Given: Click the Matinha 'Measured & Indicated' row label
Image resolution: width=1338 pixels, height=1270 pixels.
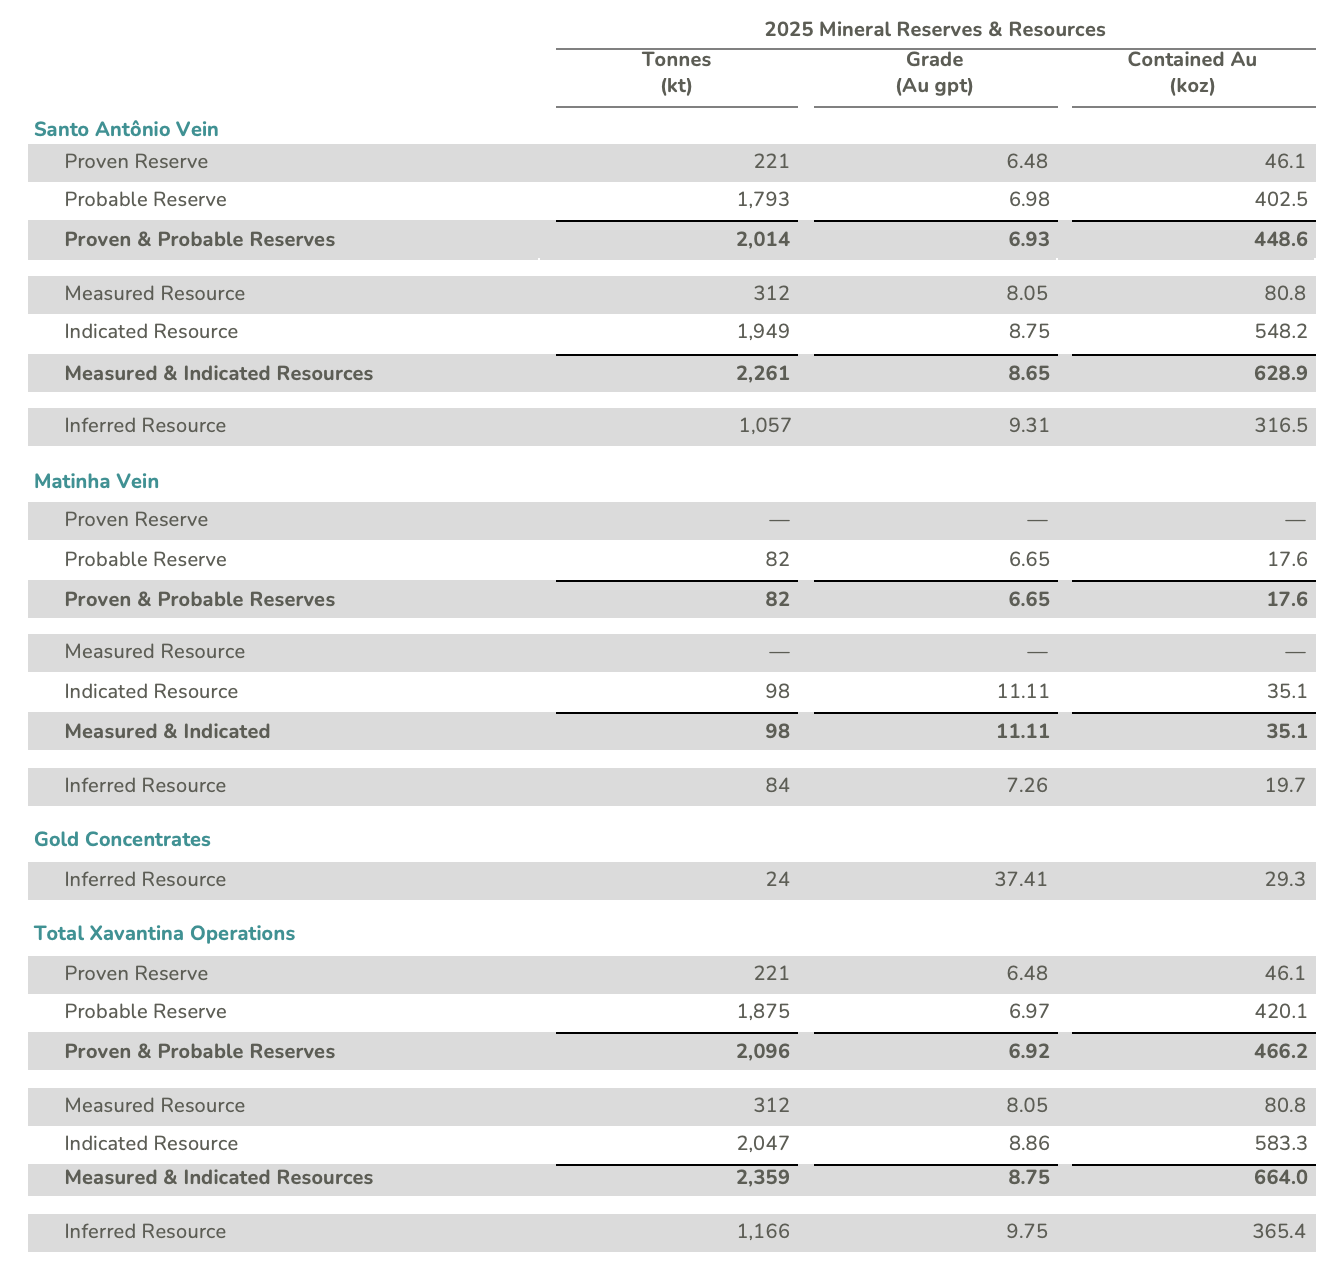Looking at the screenshot, I should coord(167,732).
